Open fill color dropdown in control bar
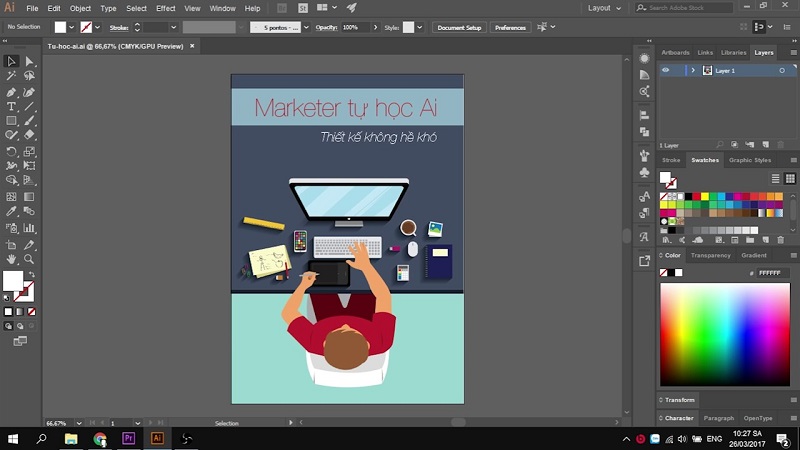This screenshot has height=450, width=800. [x=71, y=27]
